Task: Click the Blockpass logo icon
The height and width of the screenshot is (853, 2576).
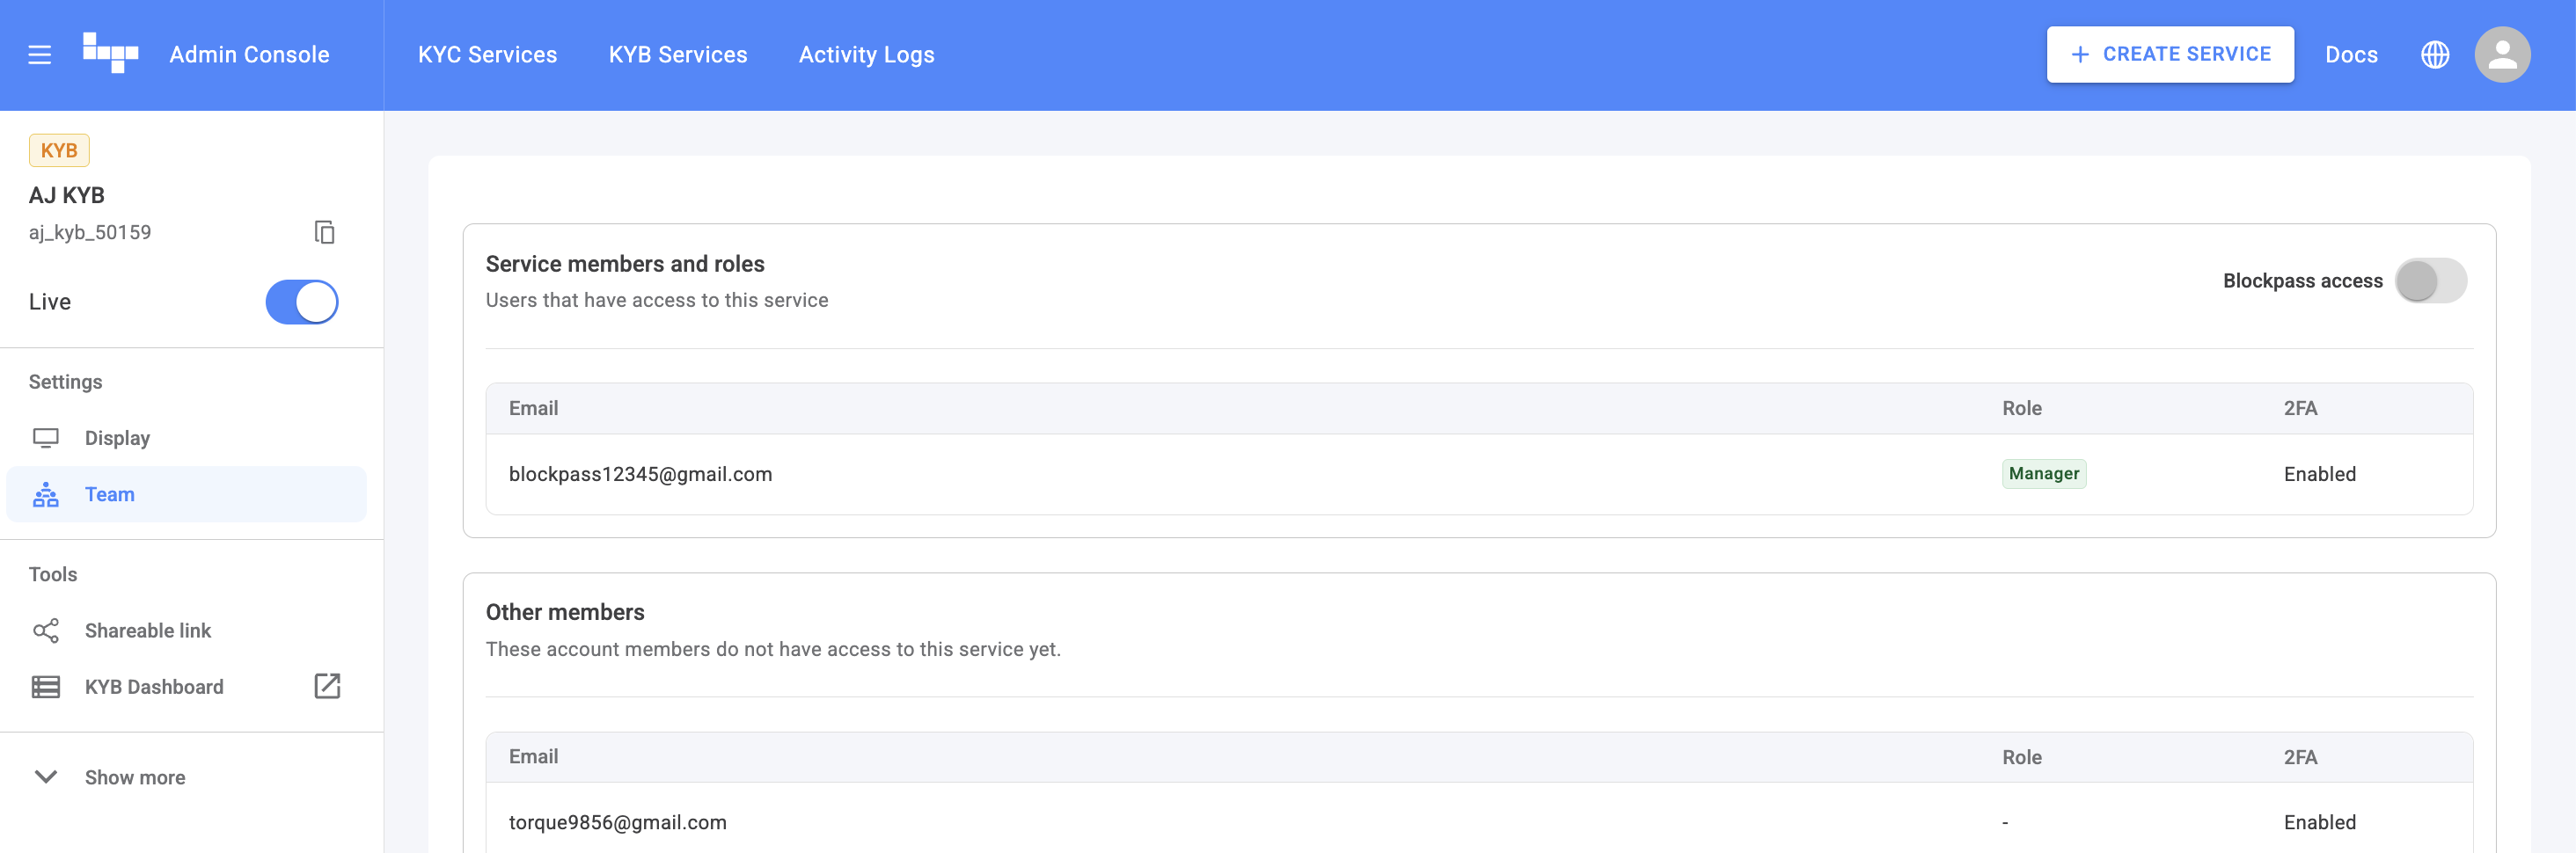Action: (x=110, y=54)
